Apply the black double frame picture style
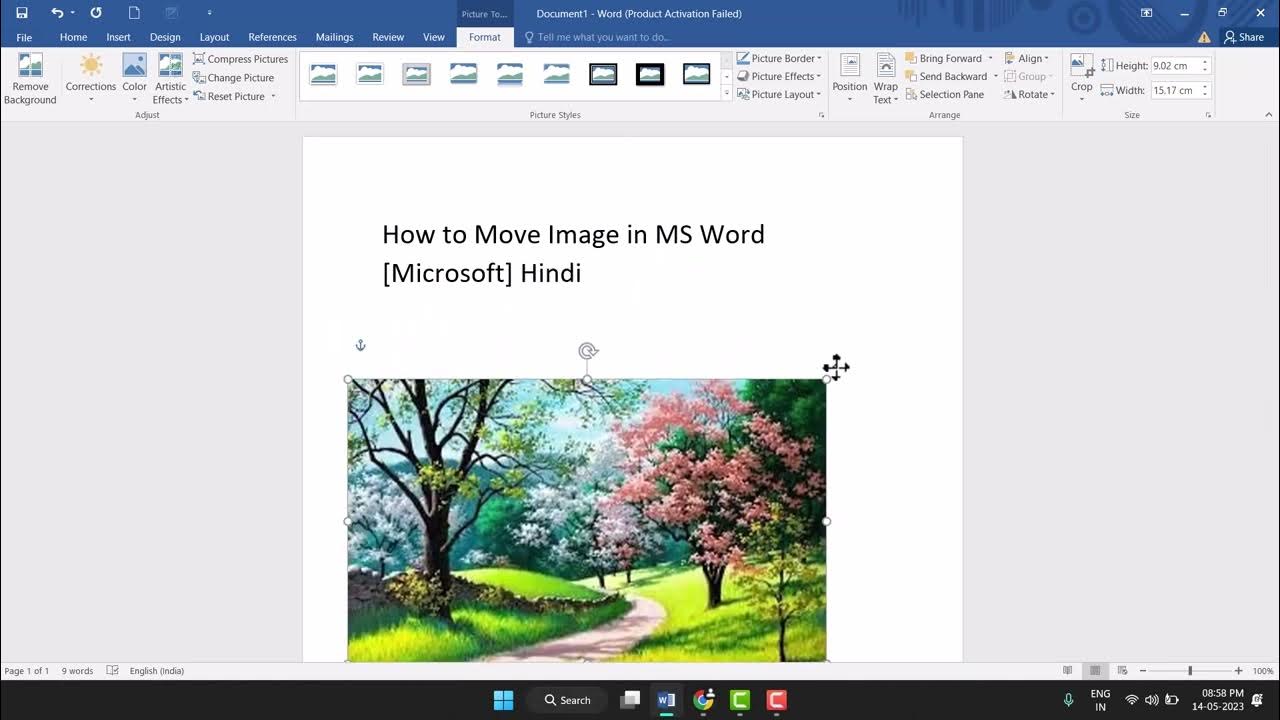 coord(603,74)
